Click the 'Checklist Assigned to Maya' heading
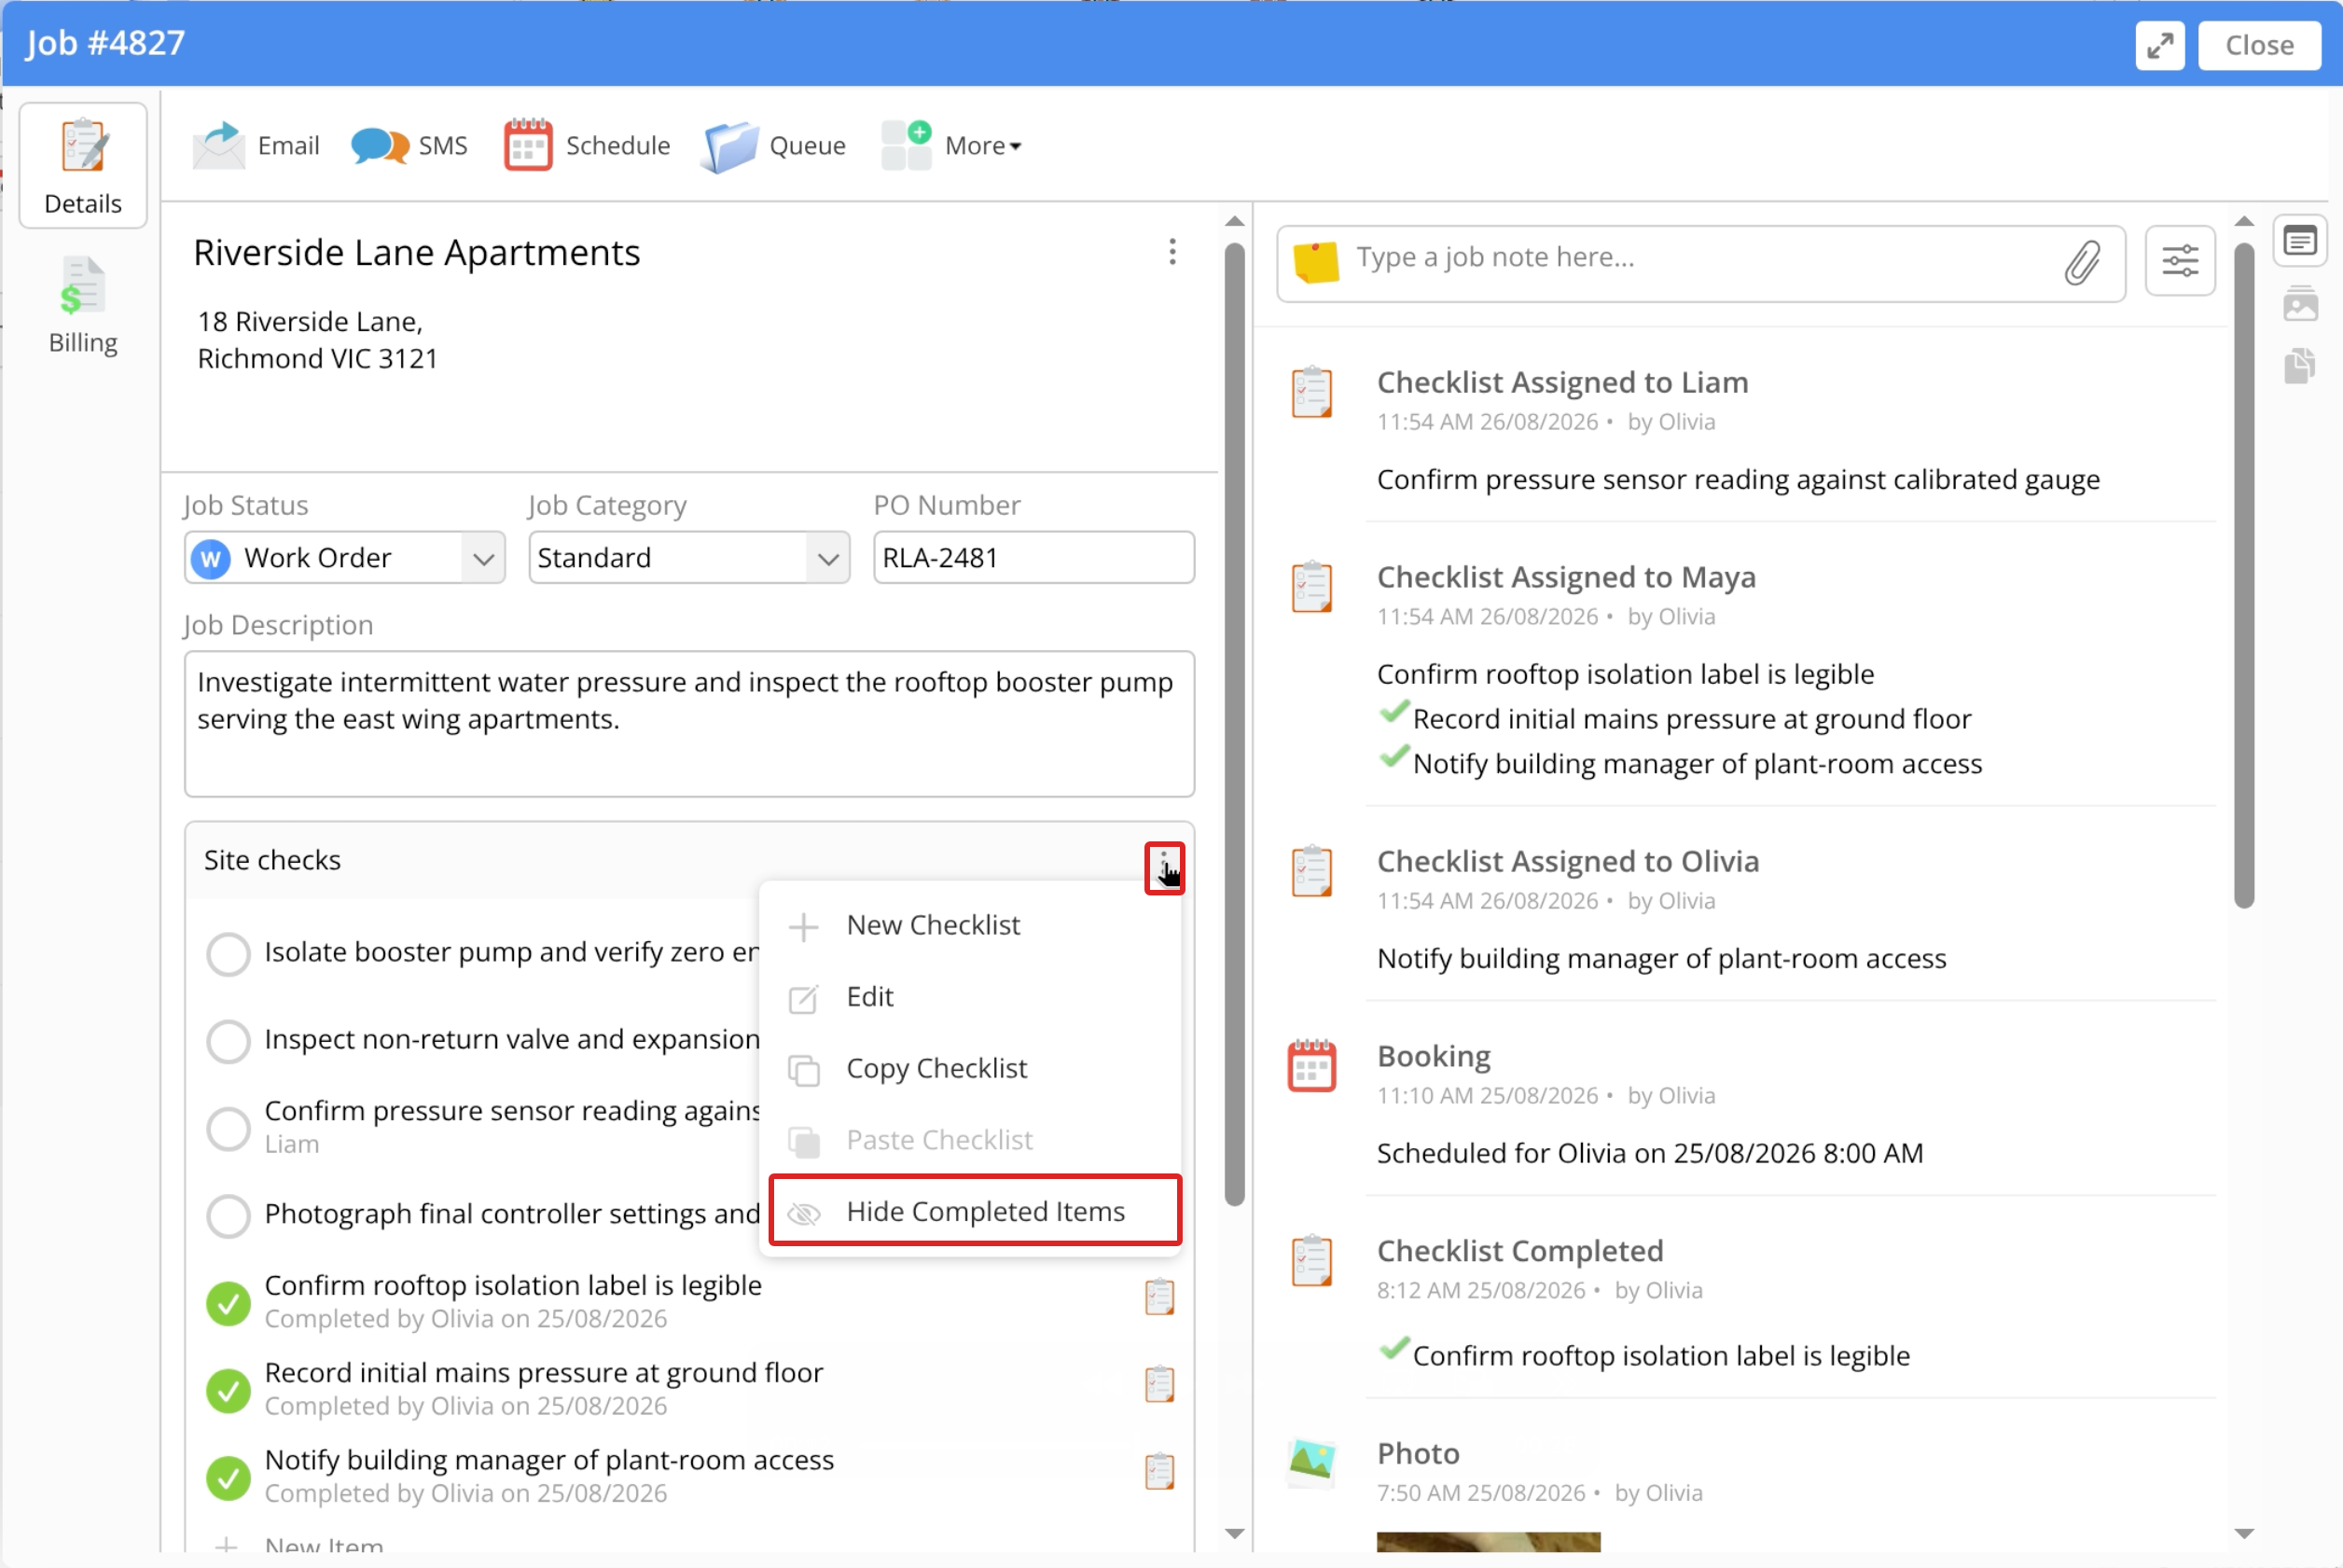This screenshot has width=2343, height=1568. 1566,577
